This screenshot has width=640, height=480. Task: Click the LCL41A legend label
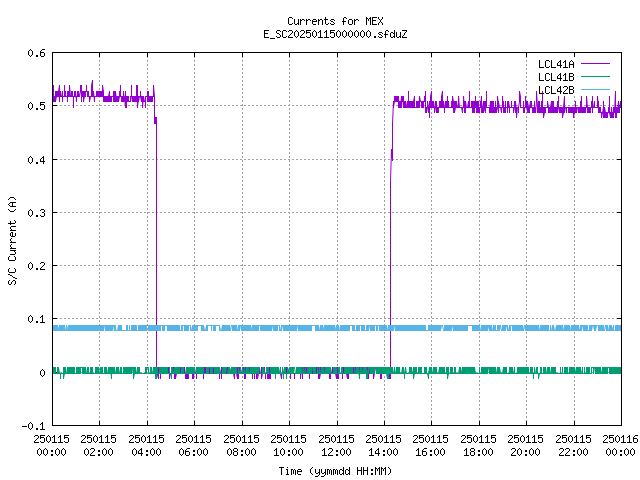tap(556, 64)
